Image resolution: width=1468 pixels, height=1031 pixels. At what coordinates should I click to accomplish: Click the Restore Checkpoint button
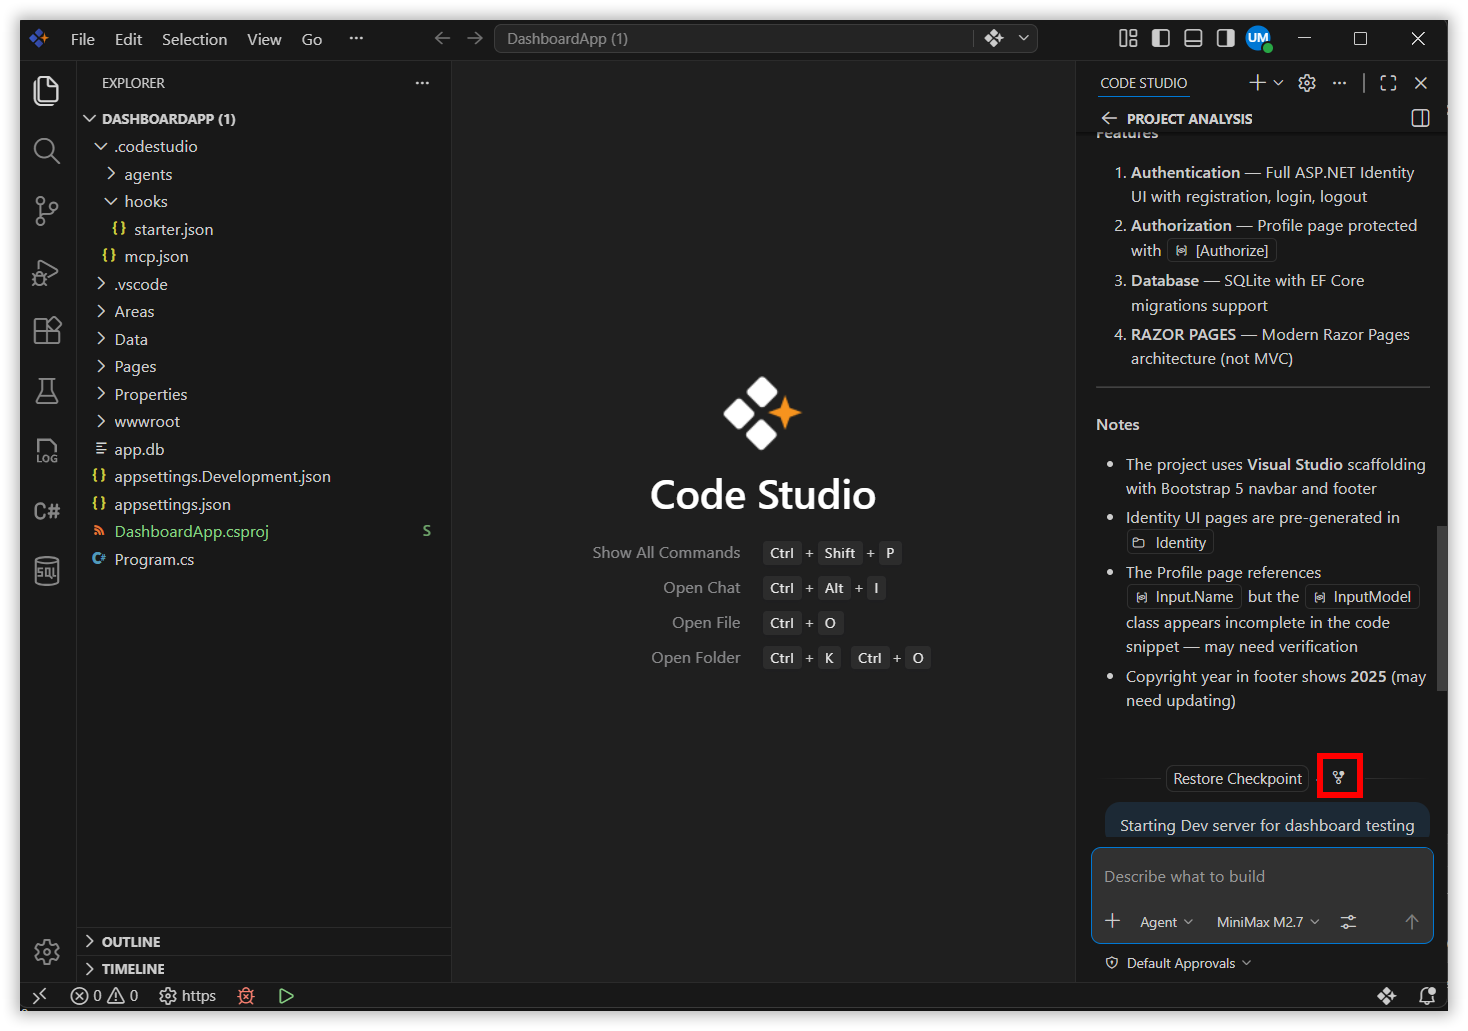tap(1237, 778)
